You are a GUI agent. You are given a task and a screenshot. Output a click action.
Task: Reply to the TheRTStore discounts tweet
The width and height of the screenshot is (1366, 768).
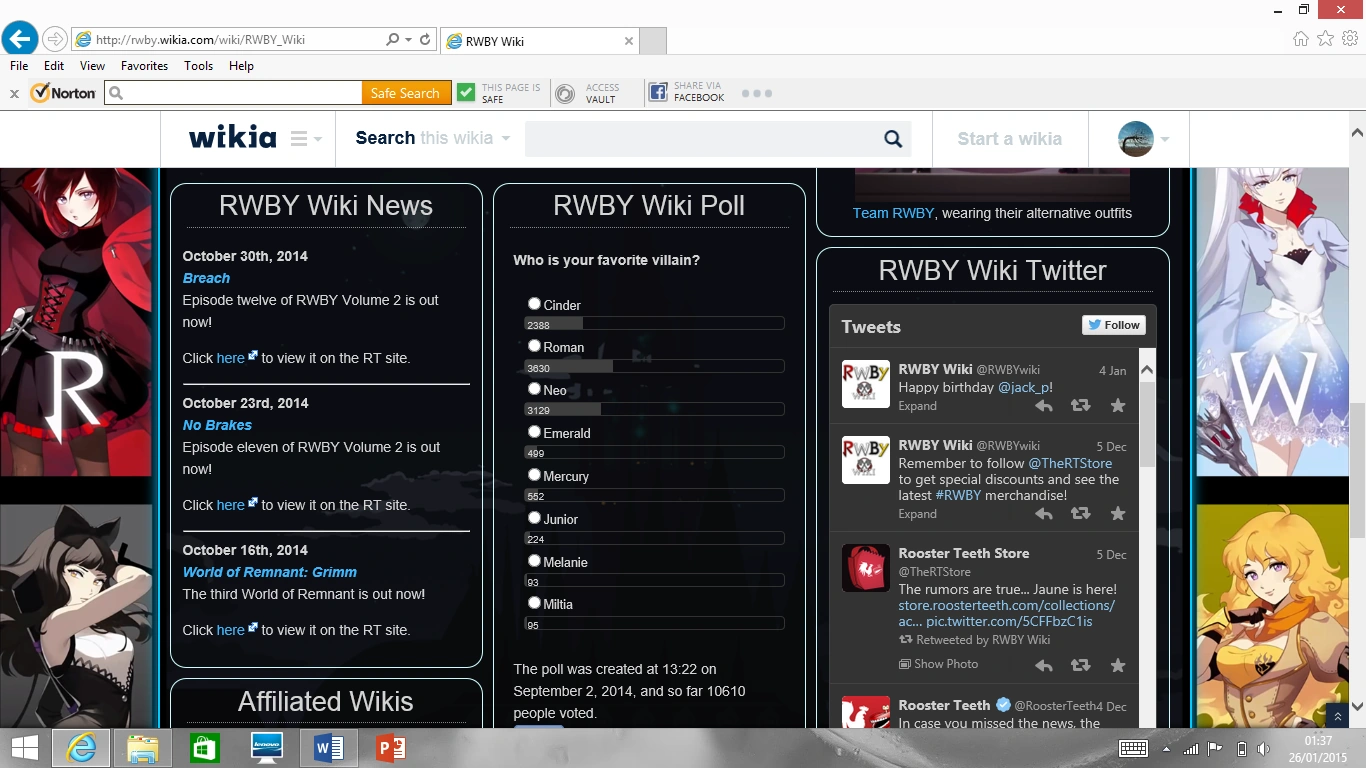[1044, 514]
